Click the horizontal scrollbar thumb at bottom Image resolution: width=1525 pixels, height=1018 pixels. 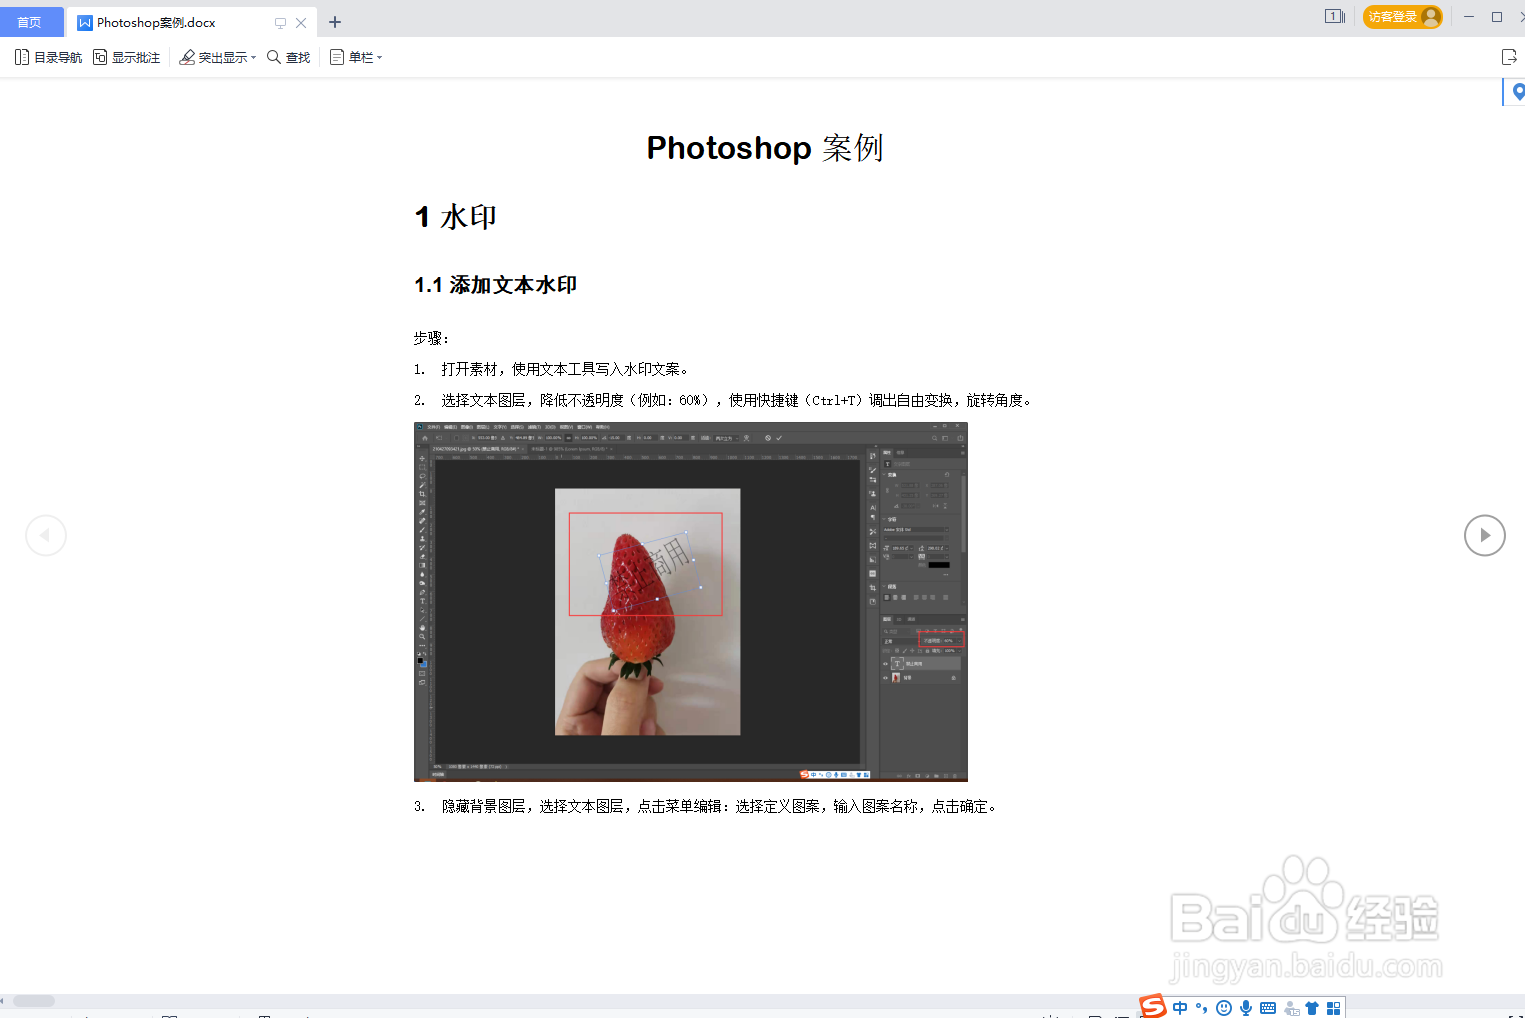(x=34, y=1001)
